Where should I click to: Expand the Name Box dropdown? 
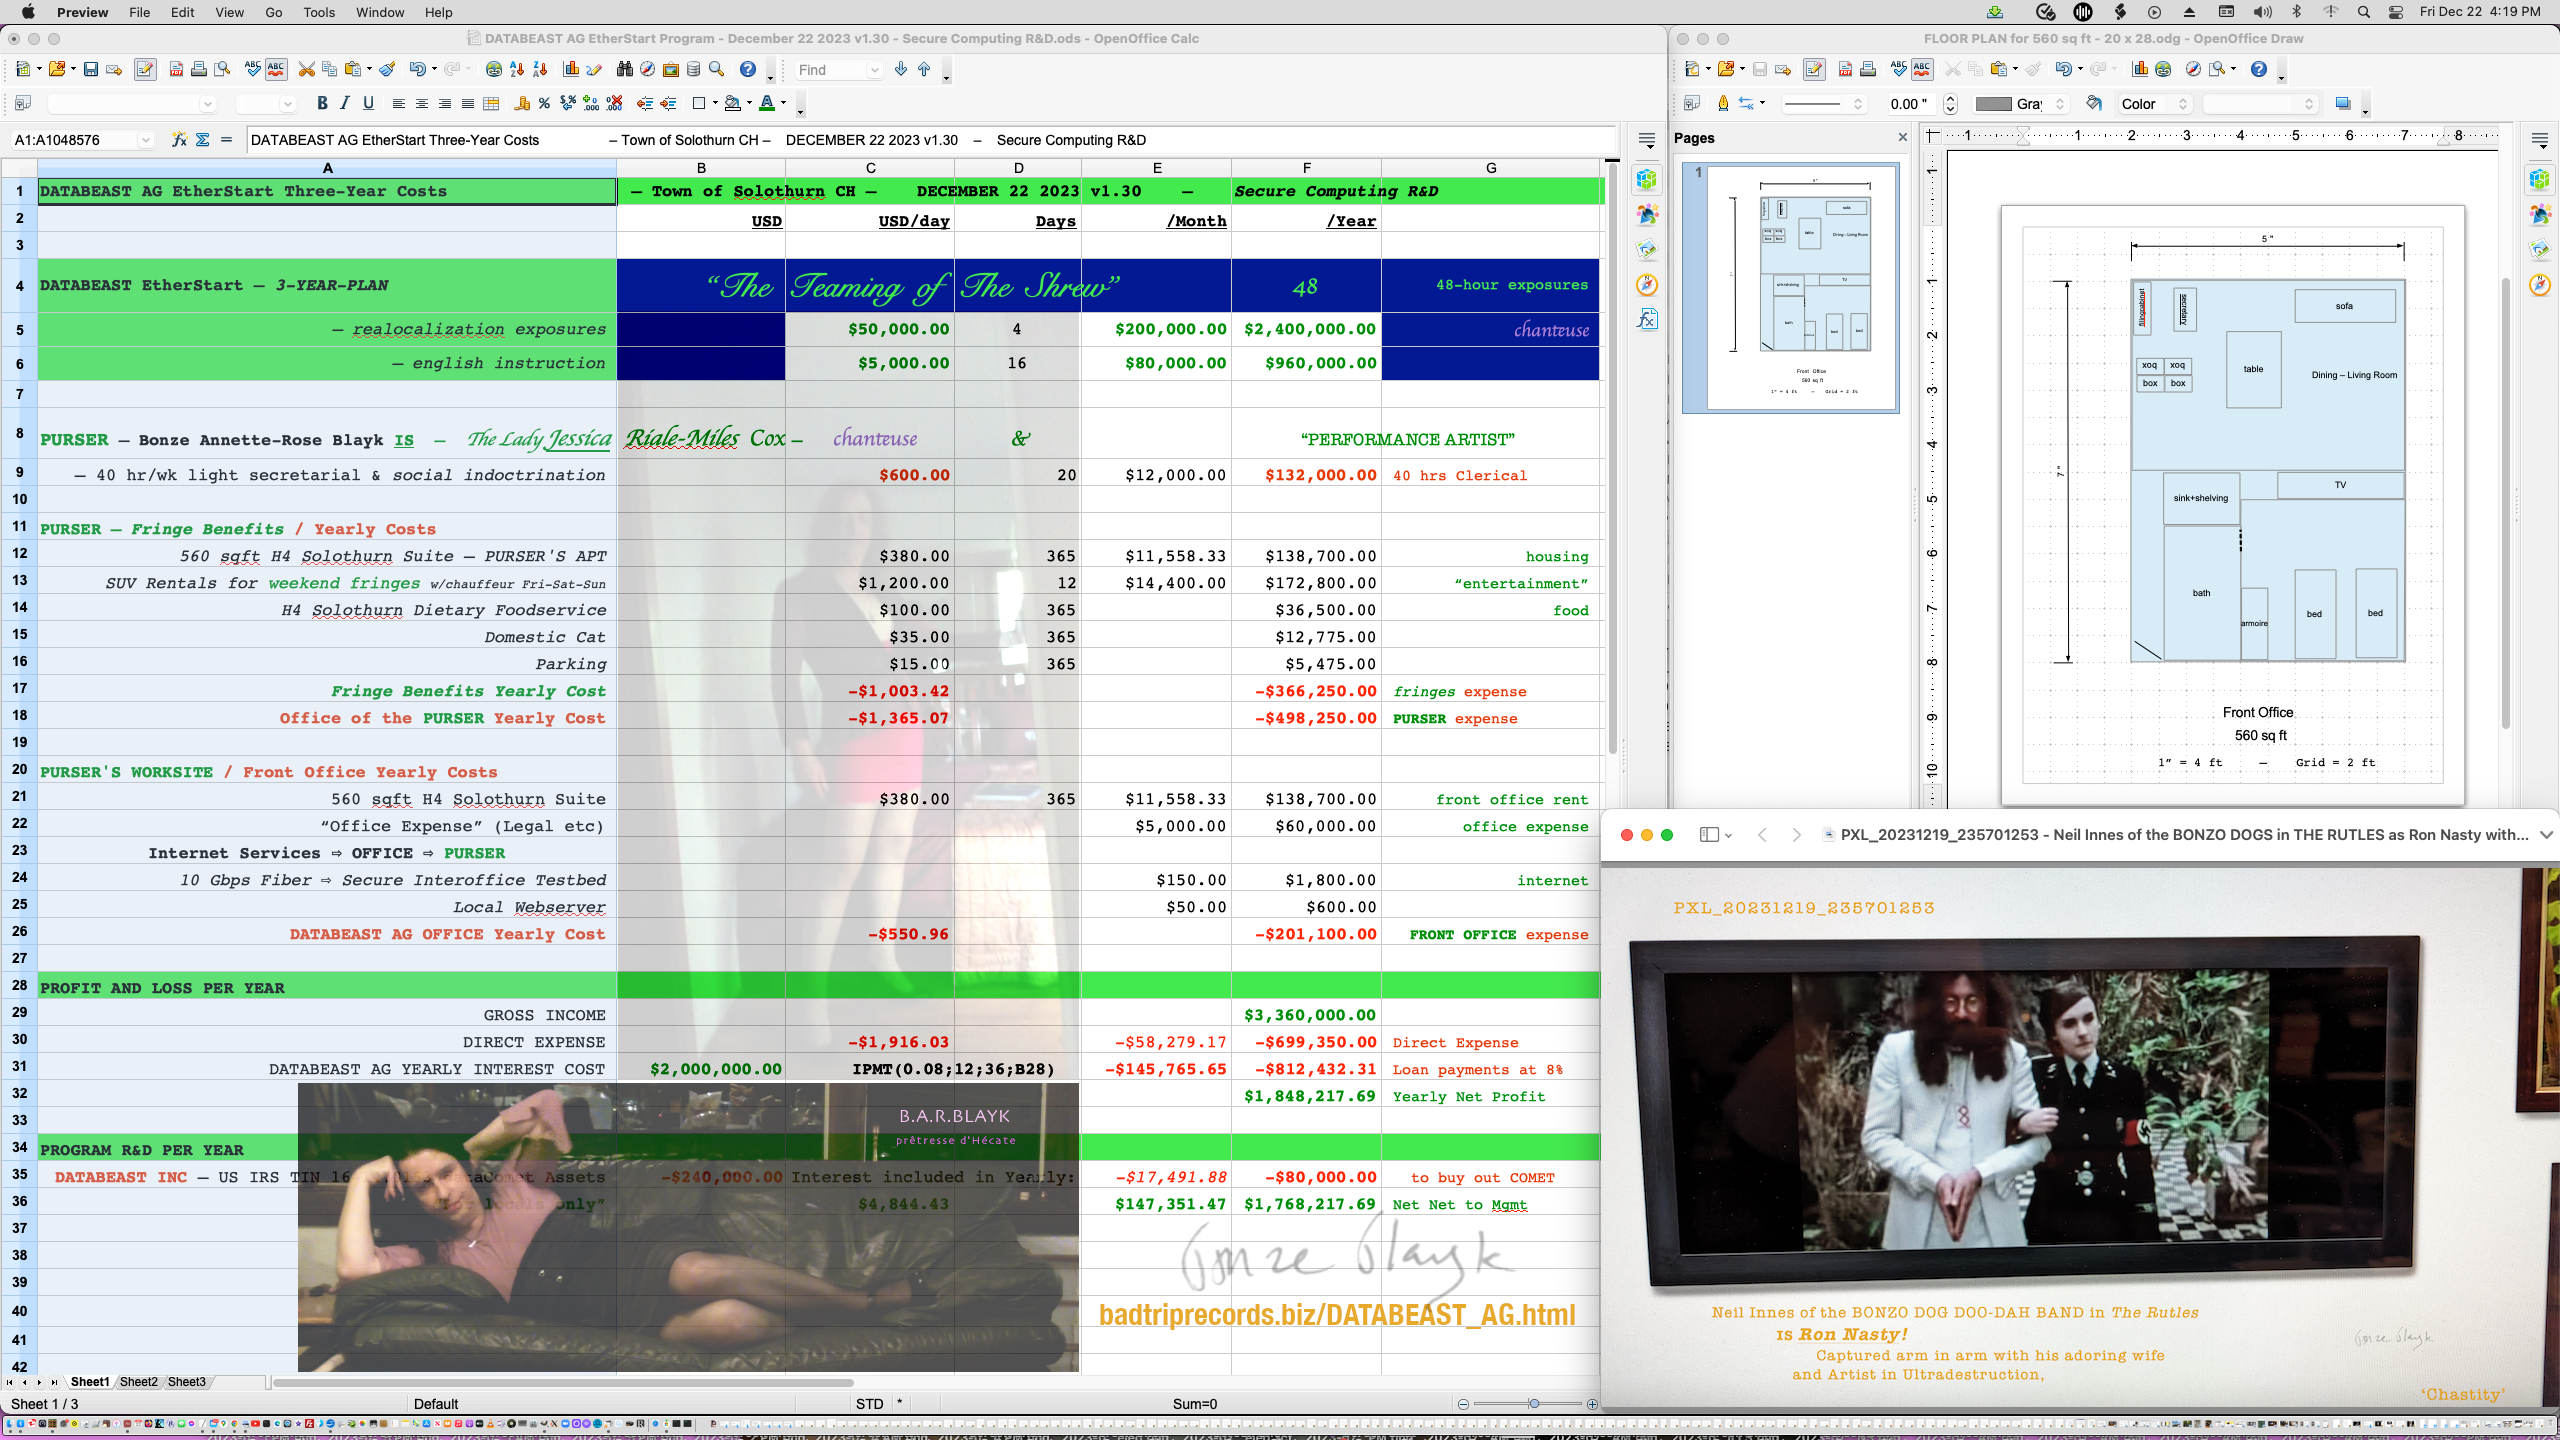coord(146,140)
